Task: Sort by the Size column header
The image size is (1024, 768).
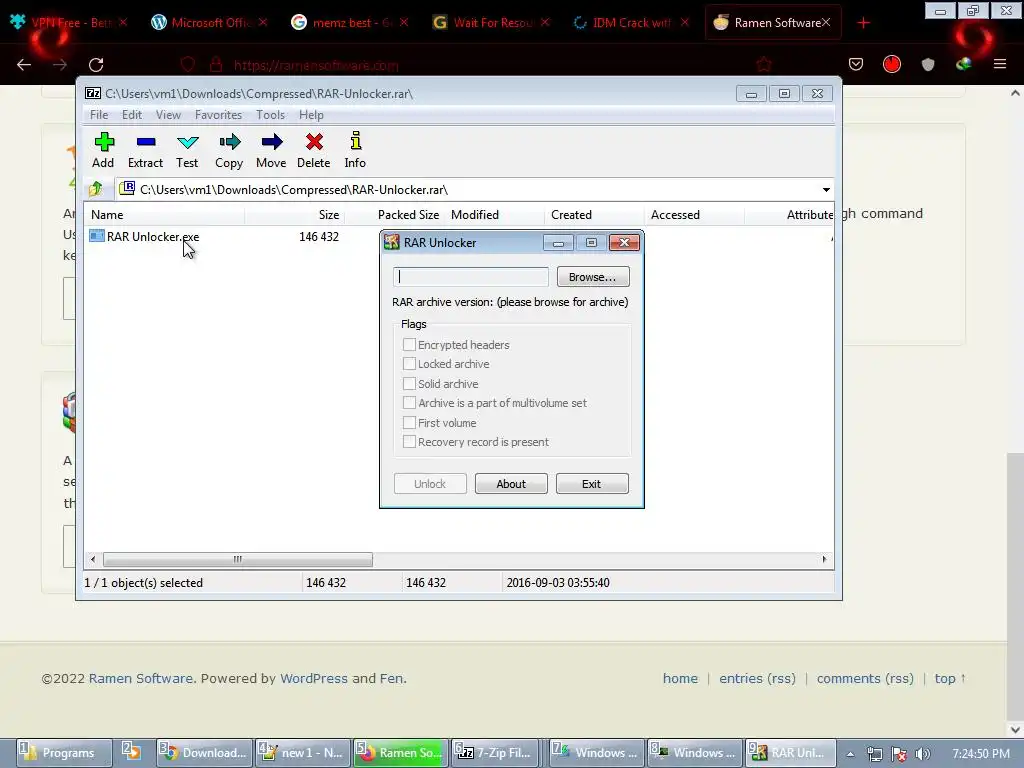Action: [295, 215]
